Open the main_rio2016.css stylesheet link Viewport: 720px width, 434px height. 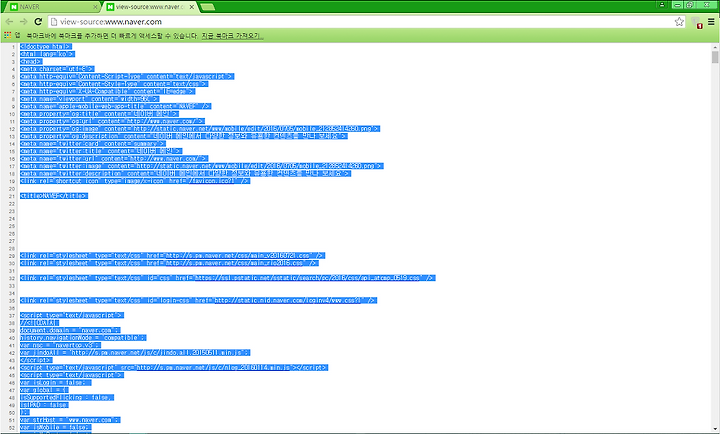click(236, 263)
